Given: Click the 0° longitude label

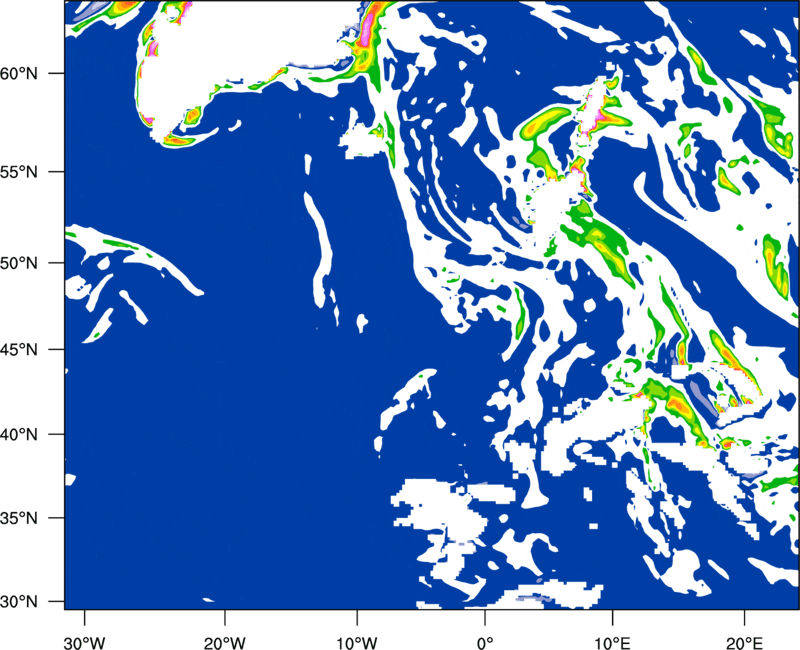Looking at the screenshot, I should (x=485, y=643).
